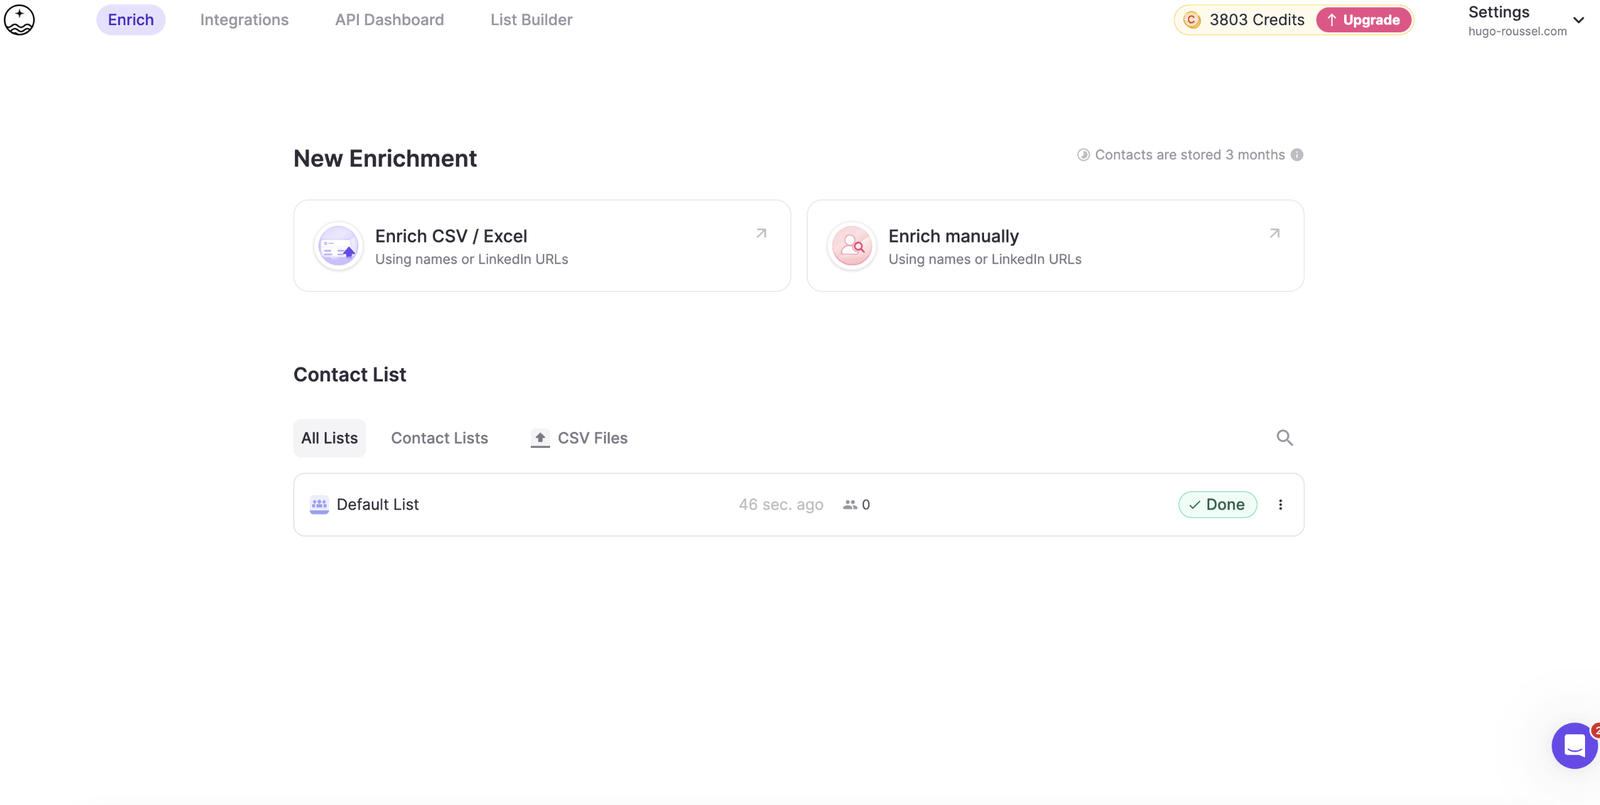The height and width of the screenshot is (805, 1600).
Task: Click the Contacts are stored 3 months text
Action: [1190, 155]
